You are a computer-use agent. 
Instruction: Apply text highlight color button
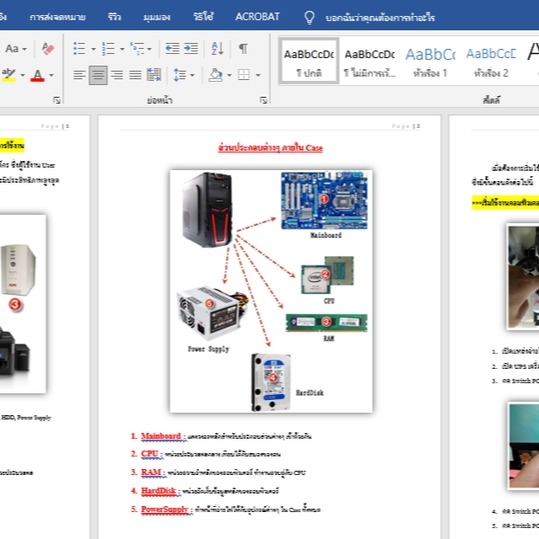(9, 75)
